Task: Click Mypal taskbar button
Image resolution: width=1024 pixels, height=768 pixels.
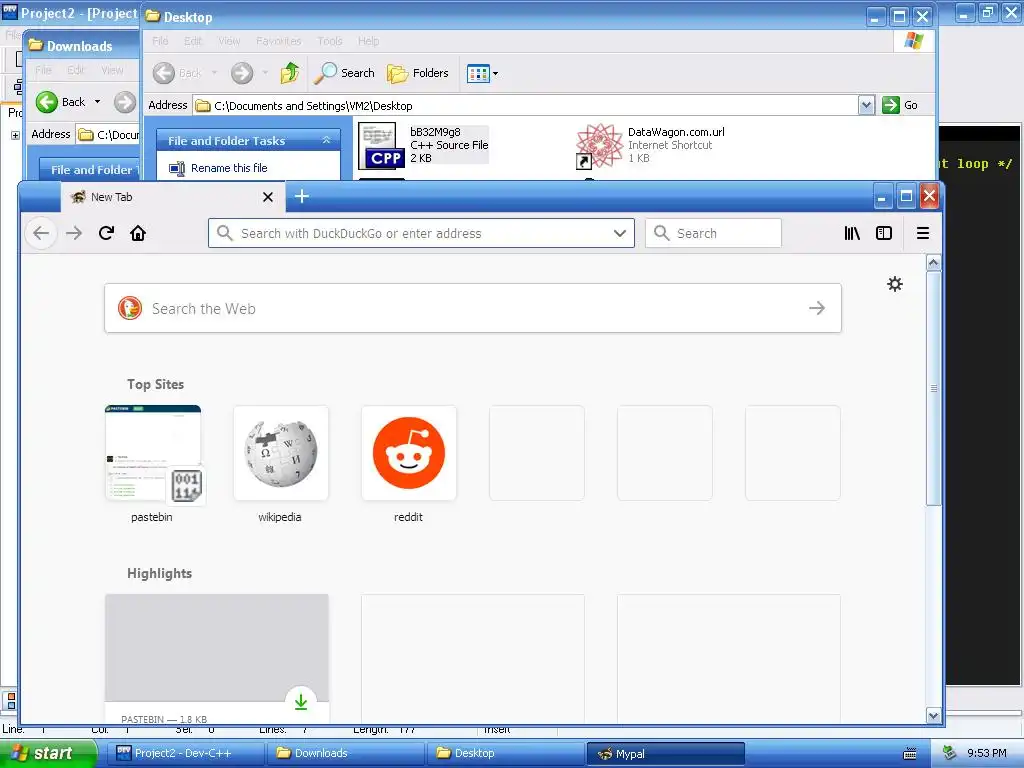Action: click(666, 754)
